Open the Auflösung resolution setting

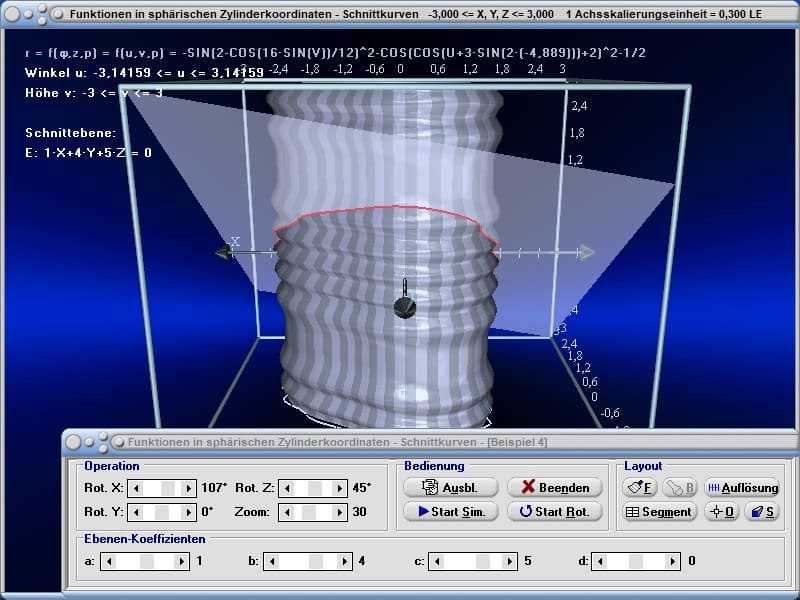click(742, 488)
